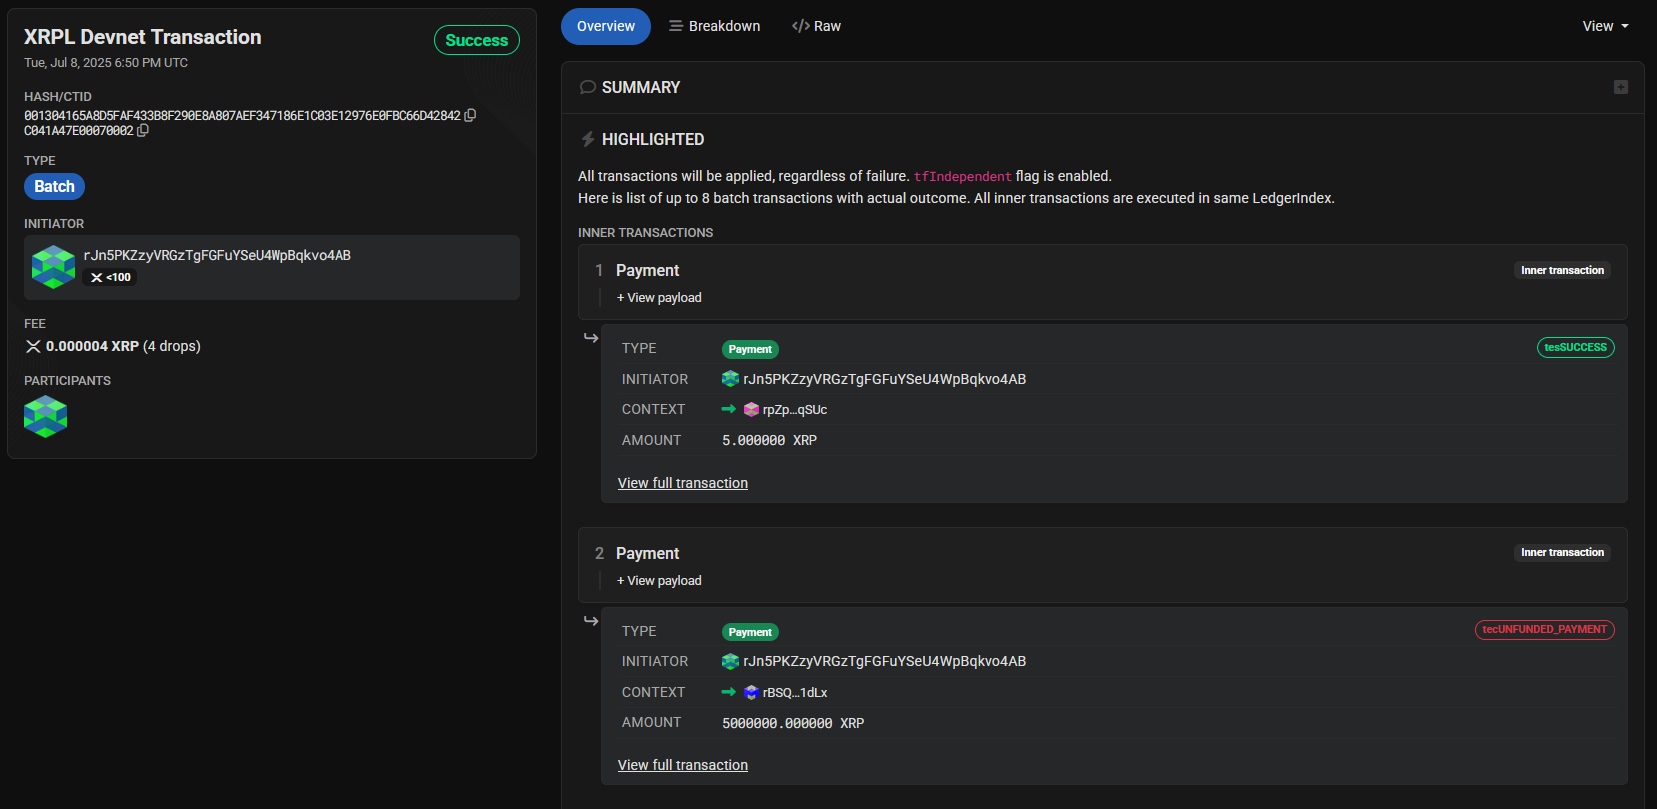This screenshot has width=1657, height=809.
Task: Click the tfIndependent flag text
Action: 962,176
